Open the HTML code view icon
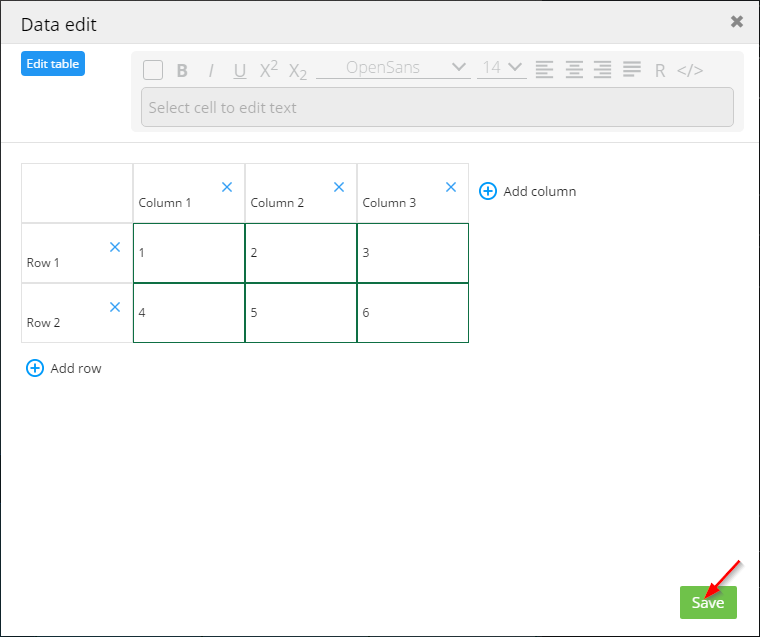 [690, 70]
